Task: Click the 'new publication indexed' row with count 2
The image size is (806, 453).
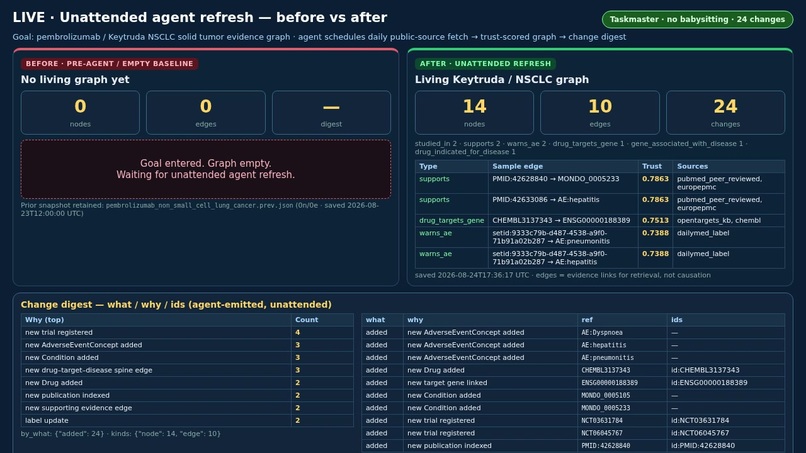Action: (187, 395)
